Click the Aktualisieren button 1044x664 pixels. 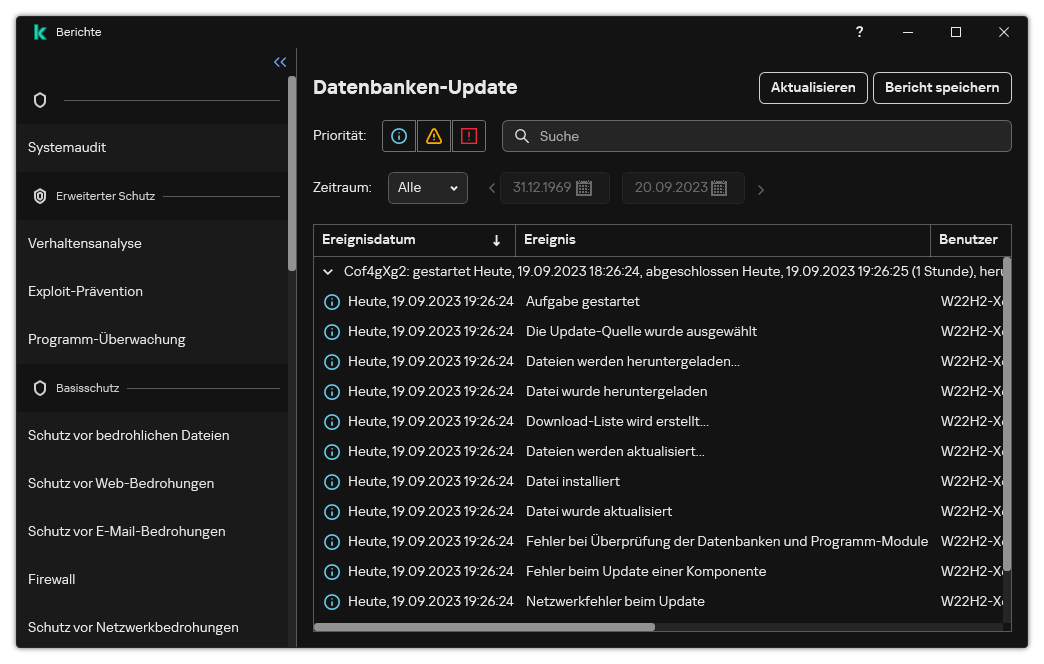pos(812,88)
